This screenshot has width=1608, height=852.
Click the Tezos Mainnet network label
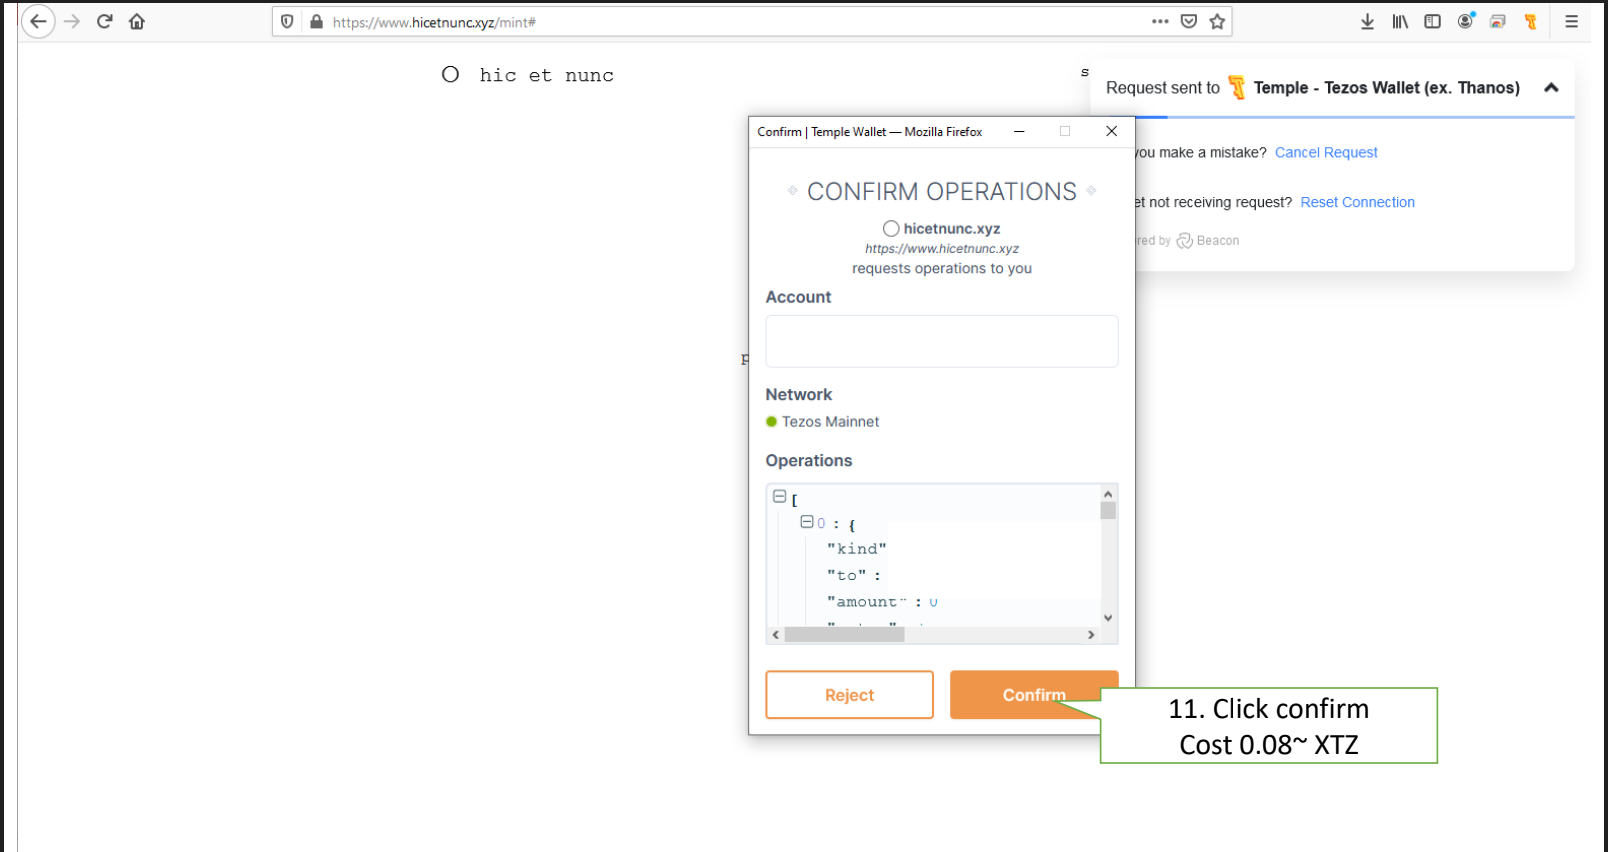coord(830,422)
